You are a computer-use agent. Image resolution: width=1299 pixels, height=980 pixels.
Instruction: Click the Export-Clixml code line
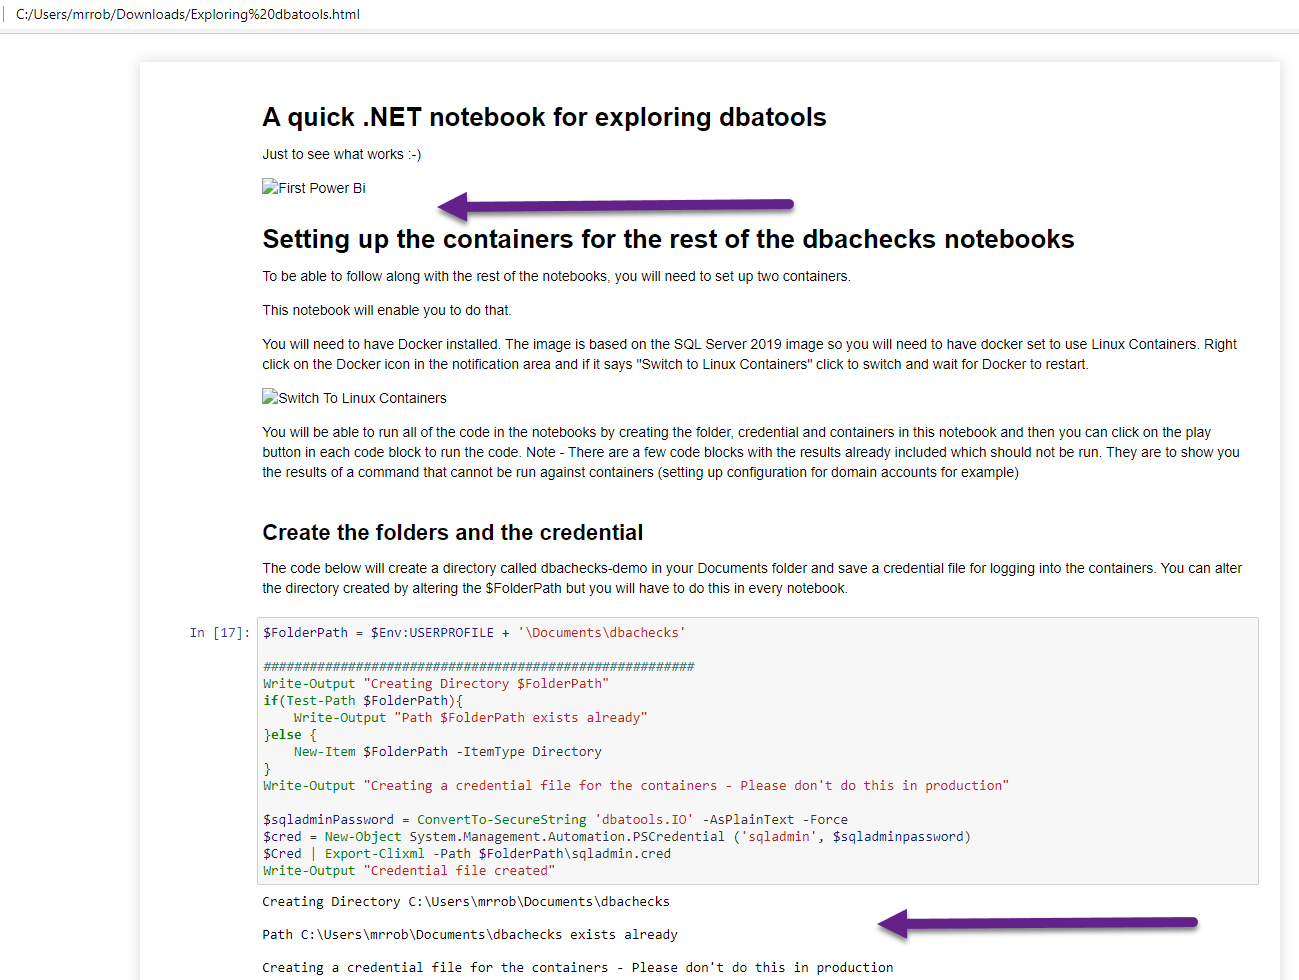pos(467,854)
